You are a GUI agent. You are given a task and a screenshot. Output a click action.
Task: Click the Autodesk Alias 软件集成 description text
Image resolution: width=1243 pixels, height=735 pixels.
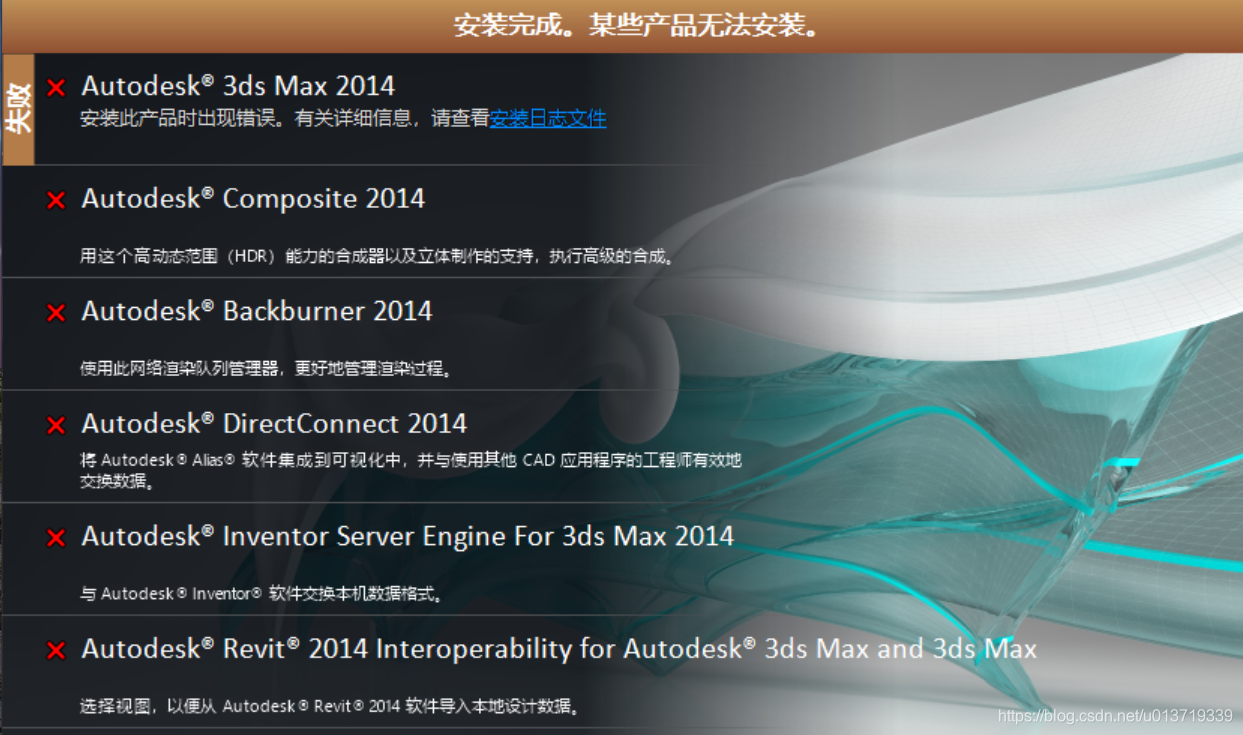point(411,470)
